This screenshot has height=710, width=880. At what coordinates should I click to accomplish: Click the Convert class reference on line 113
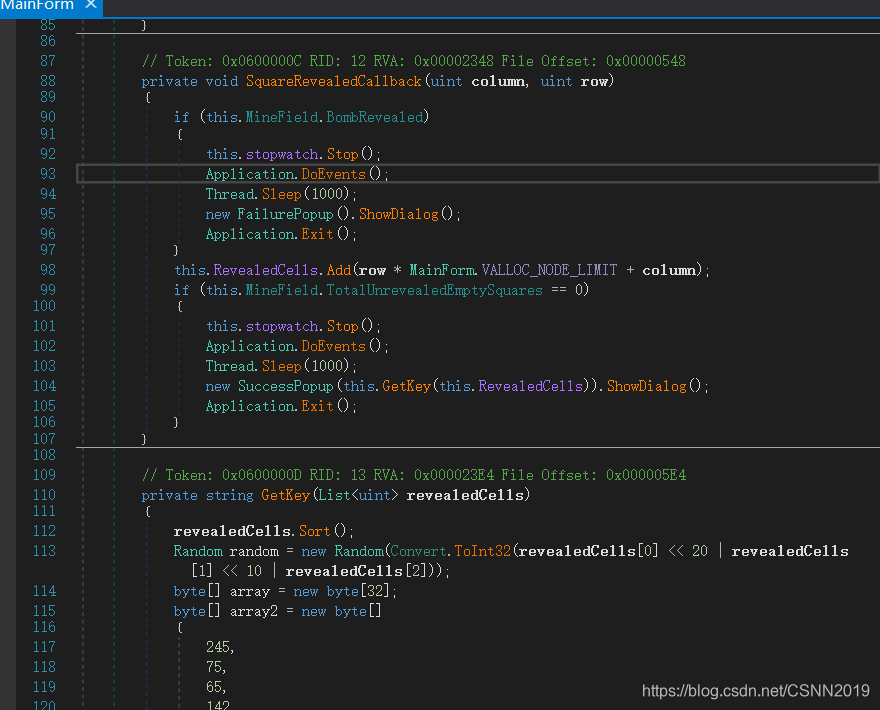(418, 551)
